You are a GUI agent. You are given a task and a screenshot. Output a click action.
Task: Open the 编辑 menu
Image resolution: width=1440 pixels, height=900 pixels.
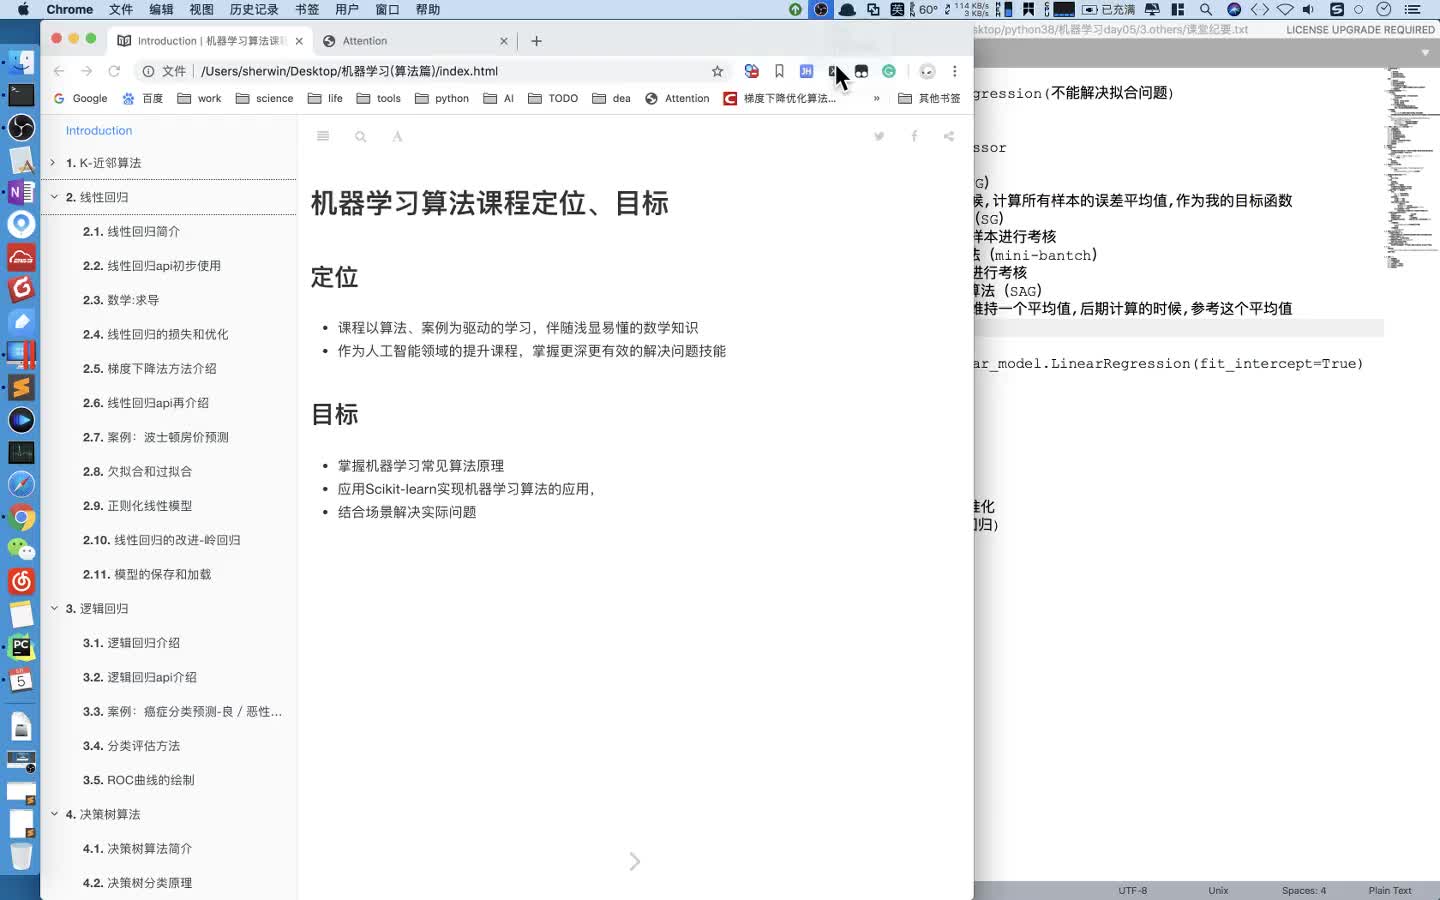(161, 9)
